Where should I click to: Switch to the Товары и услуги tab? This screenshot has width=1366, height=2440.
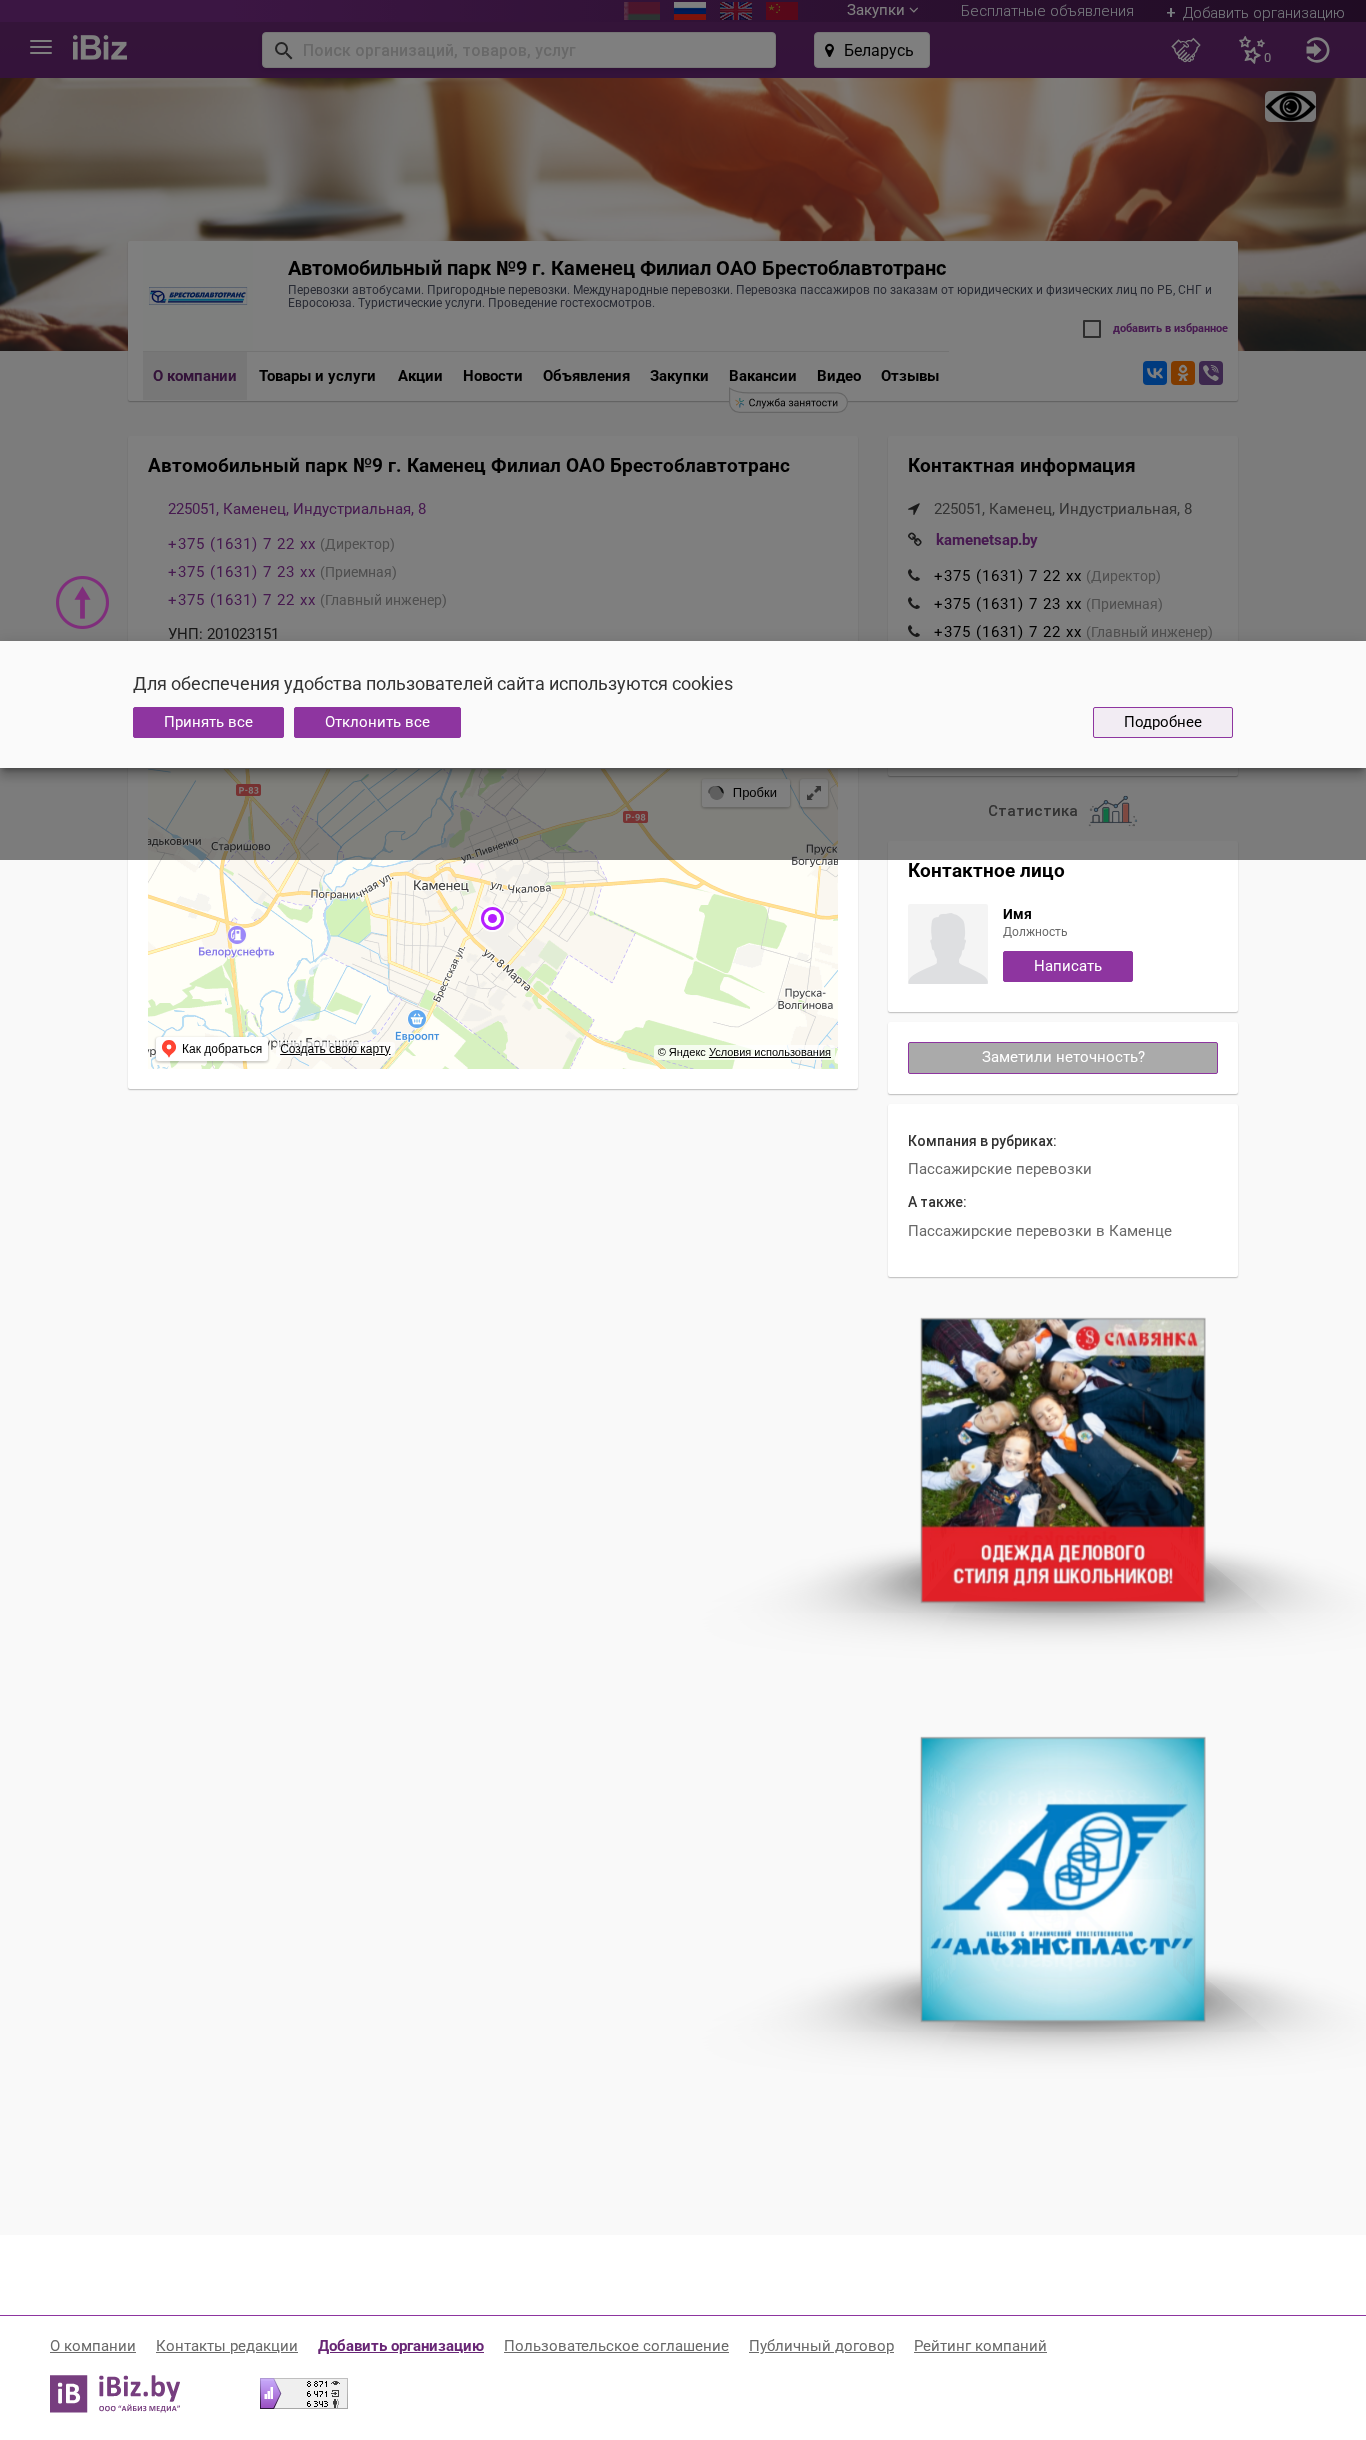(x=317, y=376)
